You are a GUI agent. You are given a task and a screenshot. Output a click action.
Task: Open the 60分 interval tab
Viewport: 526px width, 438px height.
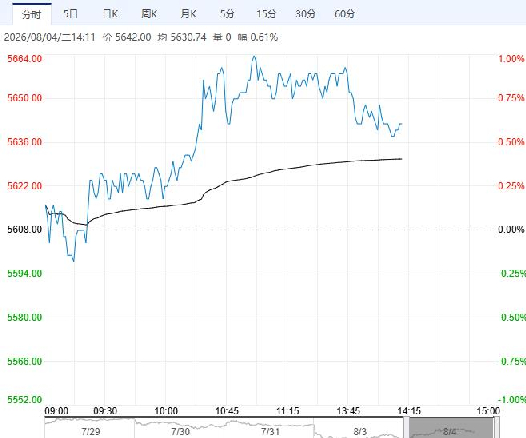coord(344,14)
